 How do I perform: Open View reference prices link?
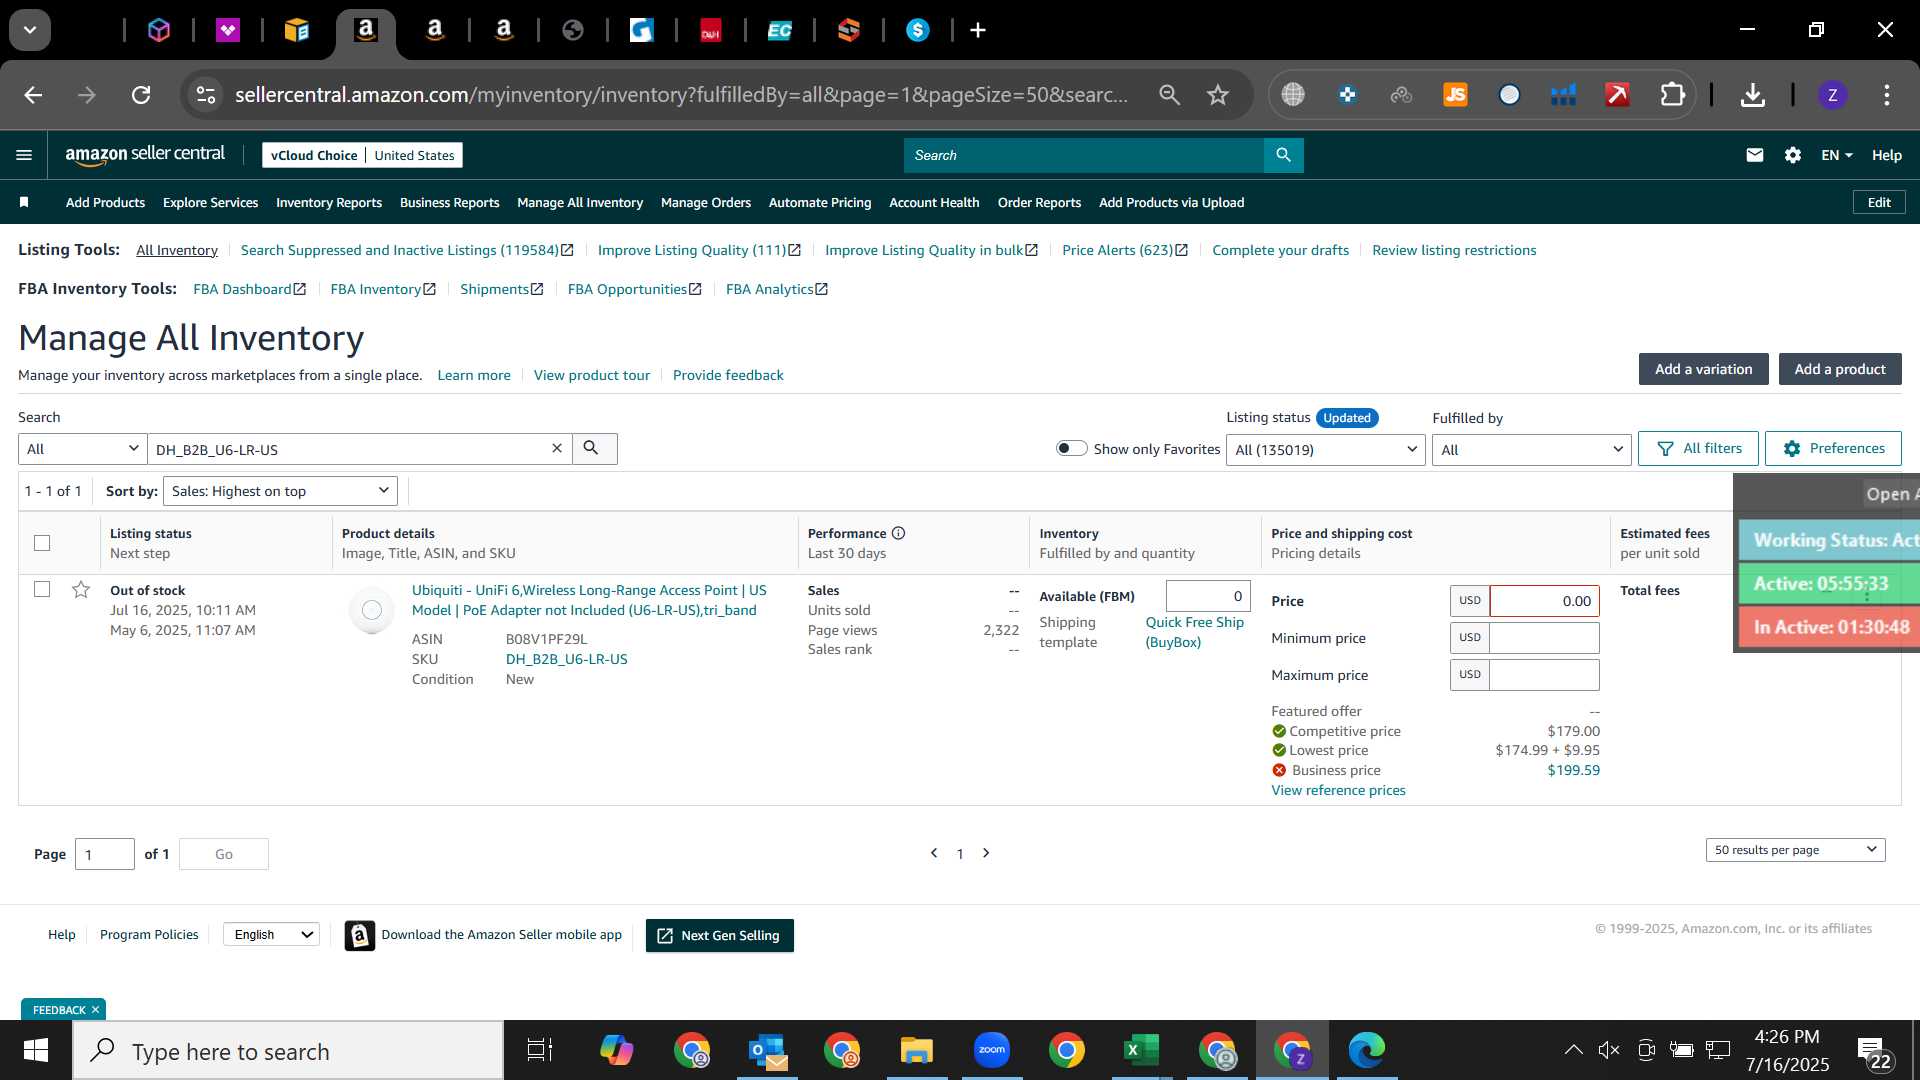(x=1338, y=790)
